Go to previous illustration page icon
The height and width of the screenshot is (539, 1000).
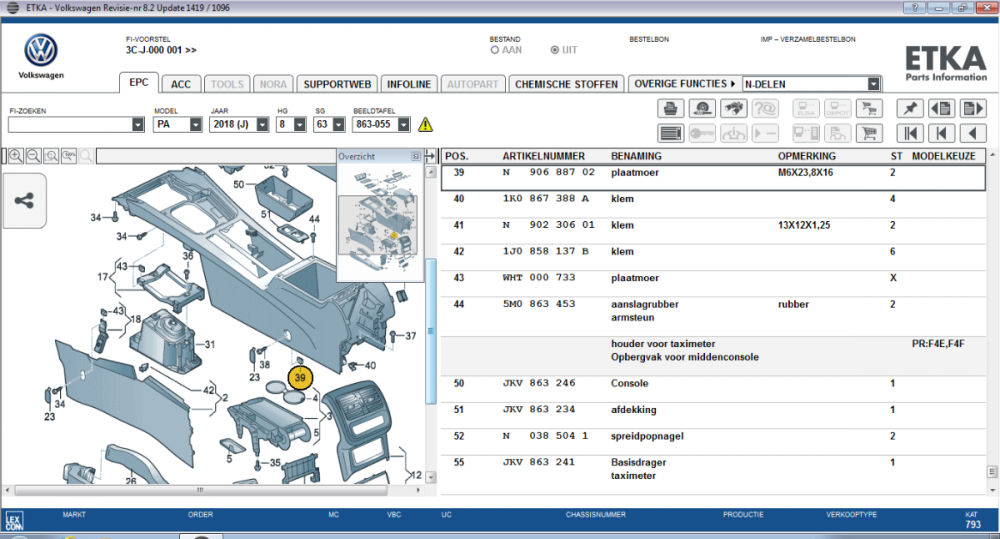pos(942,108)
